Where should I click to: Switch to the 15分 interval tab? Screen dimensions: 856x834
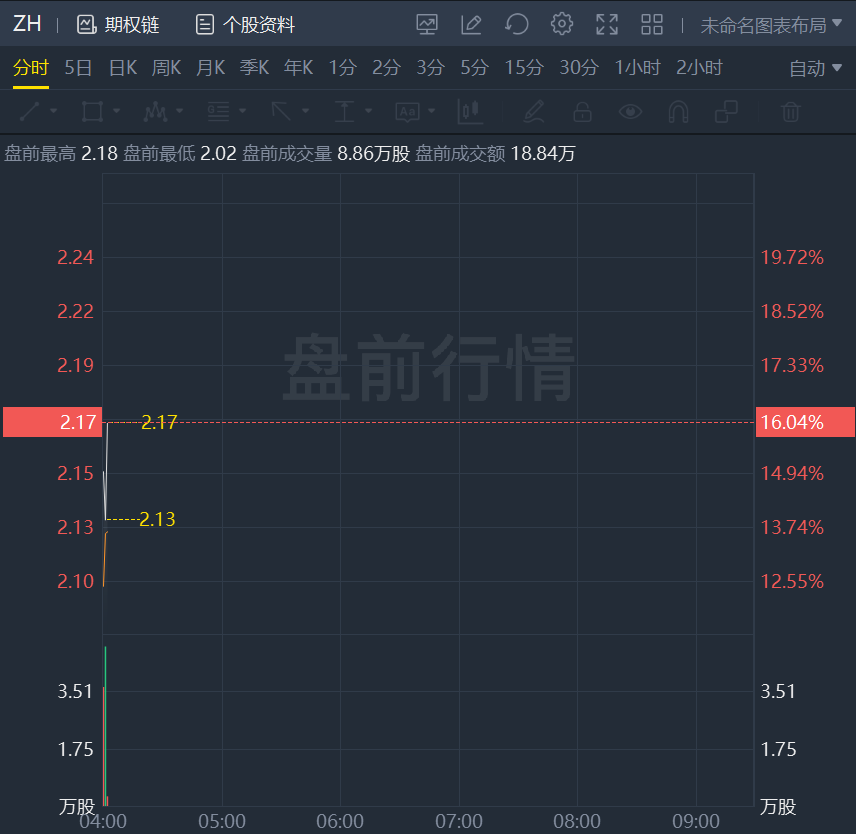pyautogui.click(x=524, y=68)
